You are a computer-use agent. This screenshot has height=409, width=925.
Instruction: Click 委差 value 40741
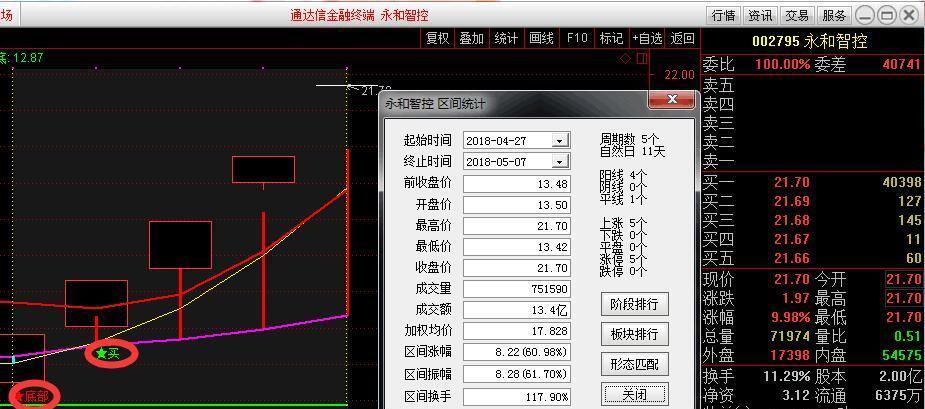click(902, 64)
